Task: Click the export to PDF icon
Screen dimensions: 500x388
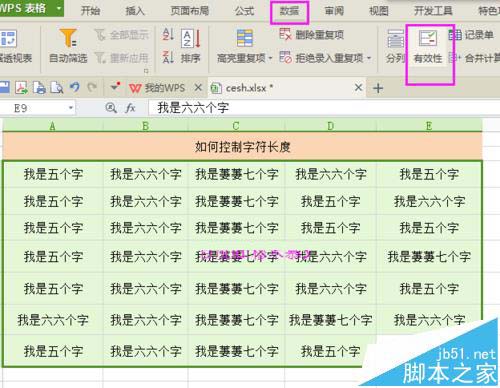Action: (21, 88)
